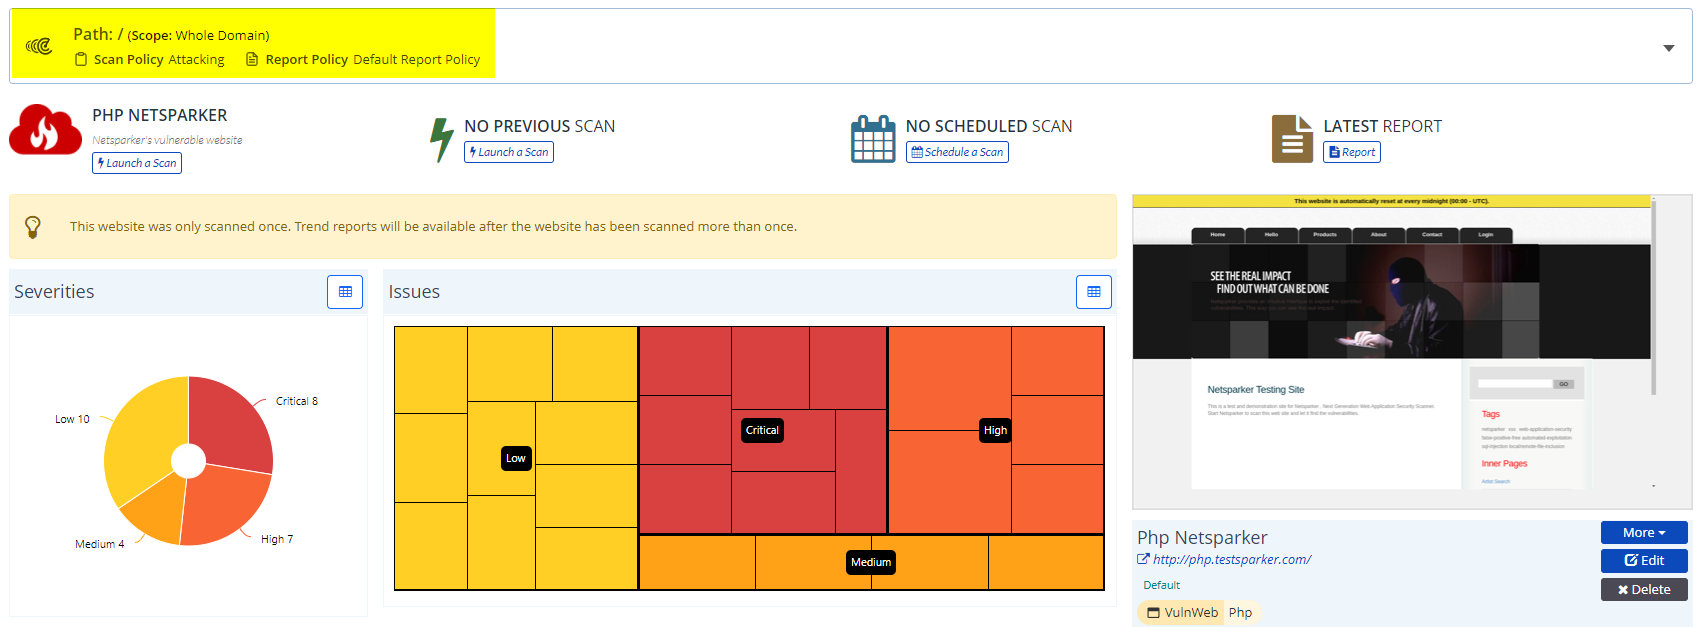The width and height of the screenshot is (1698, 627).
Task: Click the Edit website button
Action: point(1644,561)
